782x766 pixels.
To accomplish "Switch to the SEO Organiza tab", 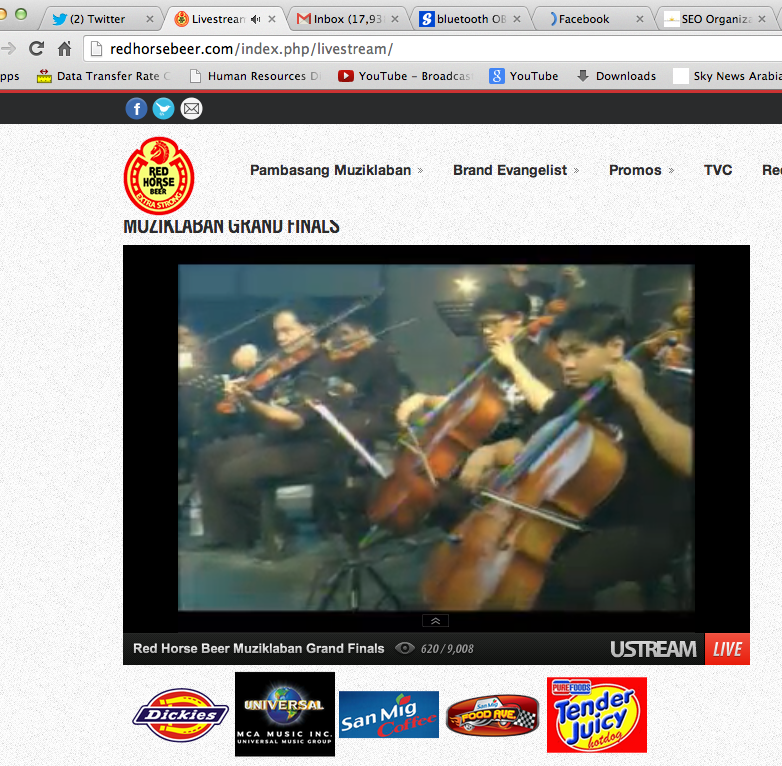I will (x=716, y=19).
